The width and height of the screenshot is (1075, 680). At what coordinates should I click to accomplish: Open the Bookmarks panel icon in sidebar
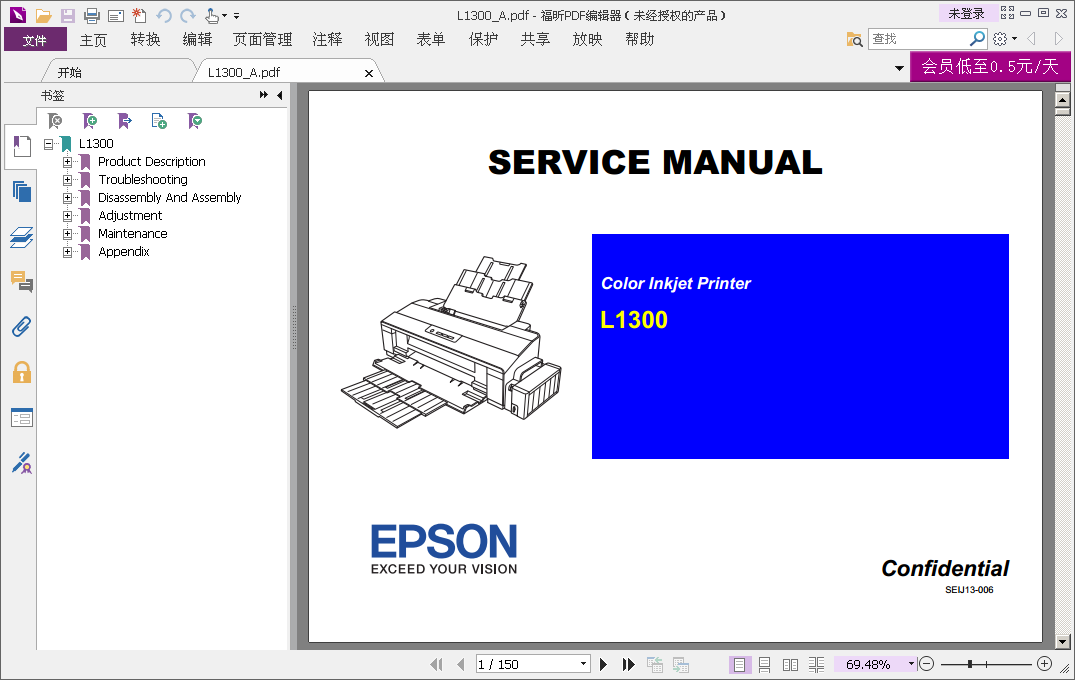point(22,146)
